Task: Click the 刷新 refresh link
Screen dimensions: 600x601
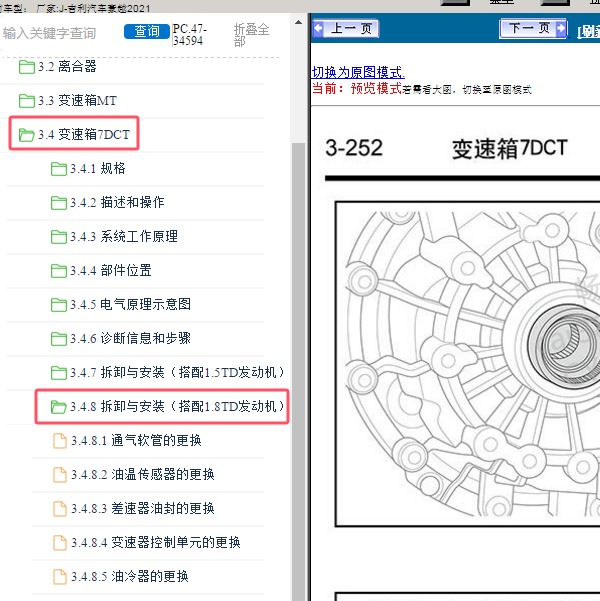Action: (588, 32)
